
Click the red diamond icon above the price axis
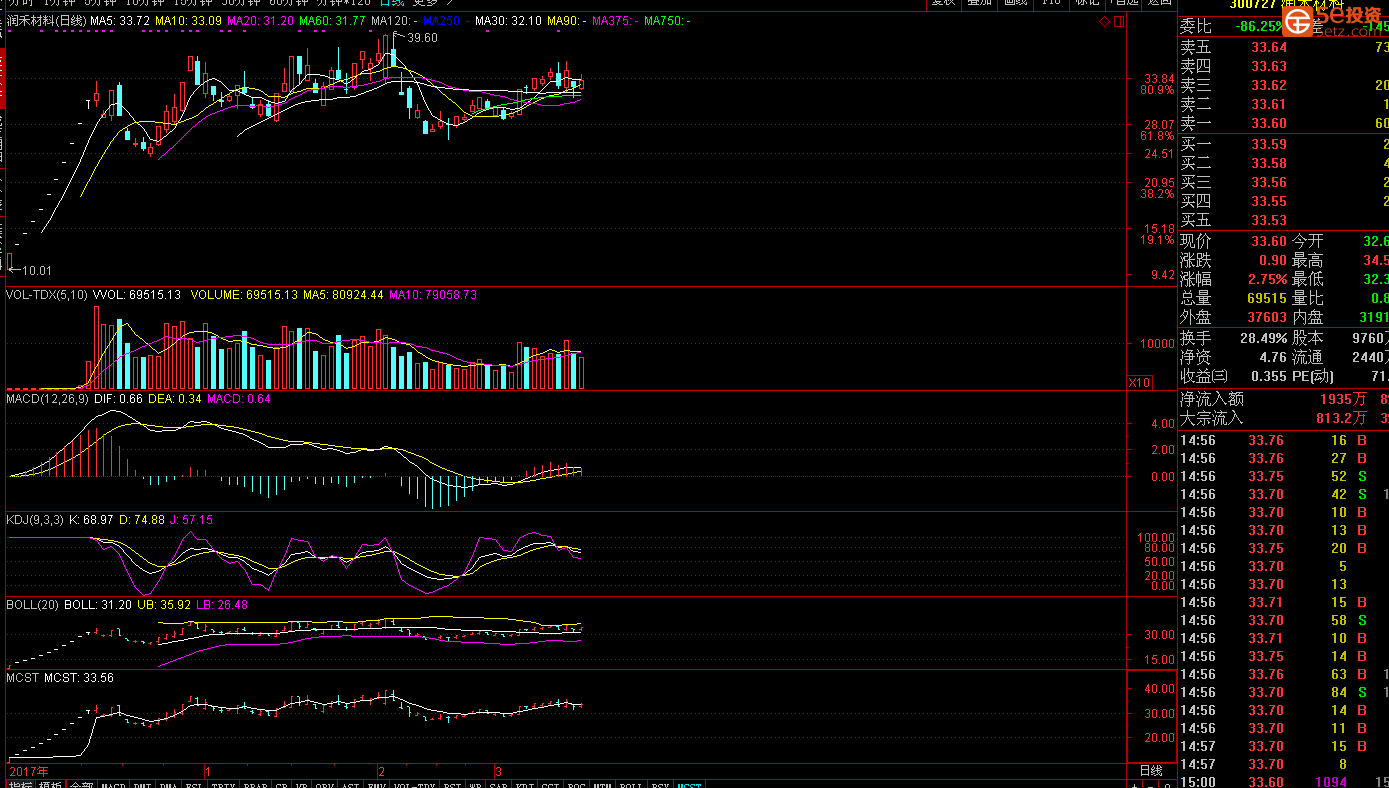1104,21
